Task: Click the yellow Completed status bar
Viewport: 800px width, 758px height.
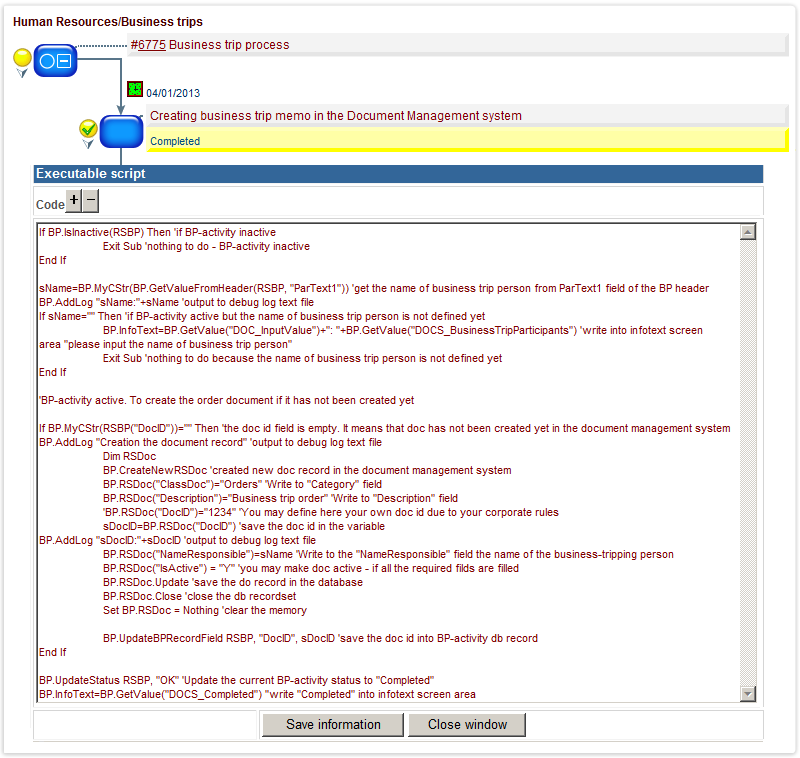Action: 467,140
